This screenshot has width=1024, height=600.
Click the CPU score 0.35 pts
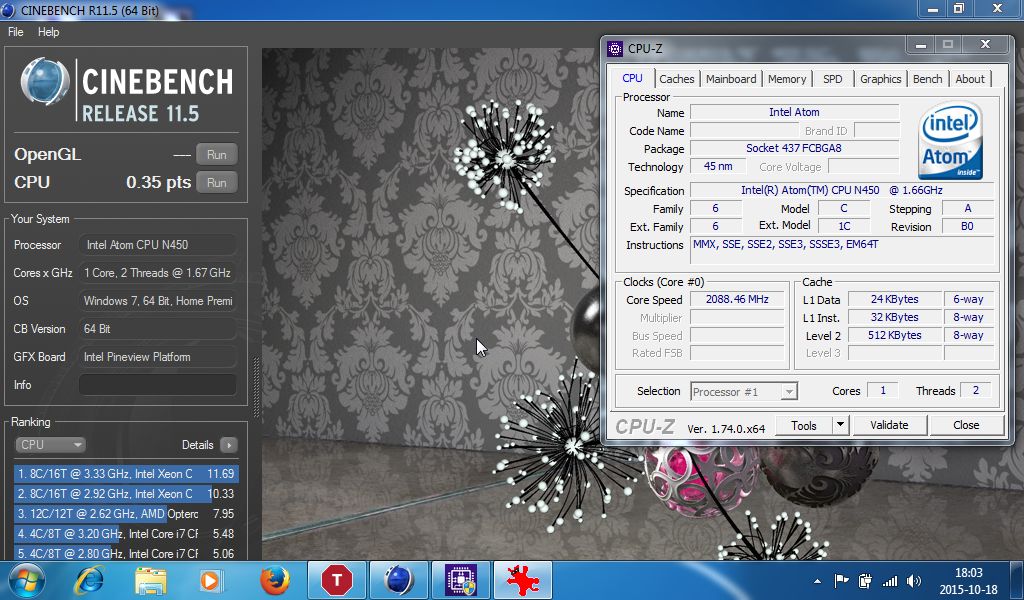(x=159, y=182)
